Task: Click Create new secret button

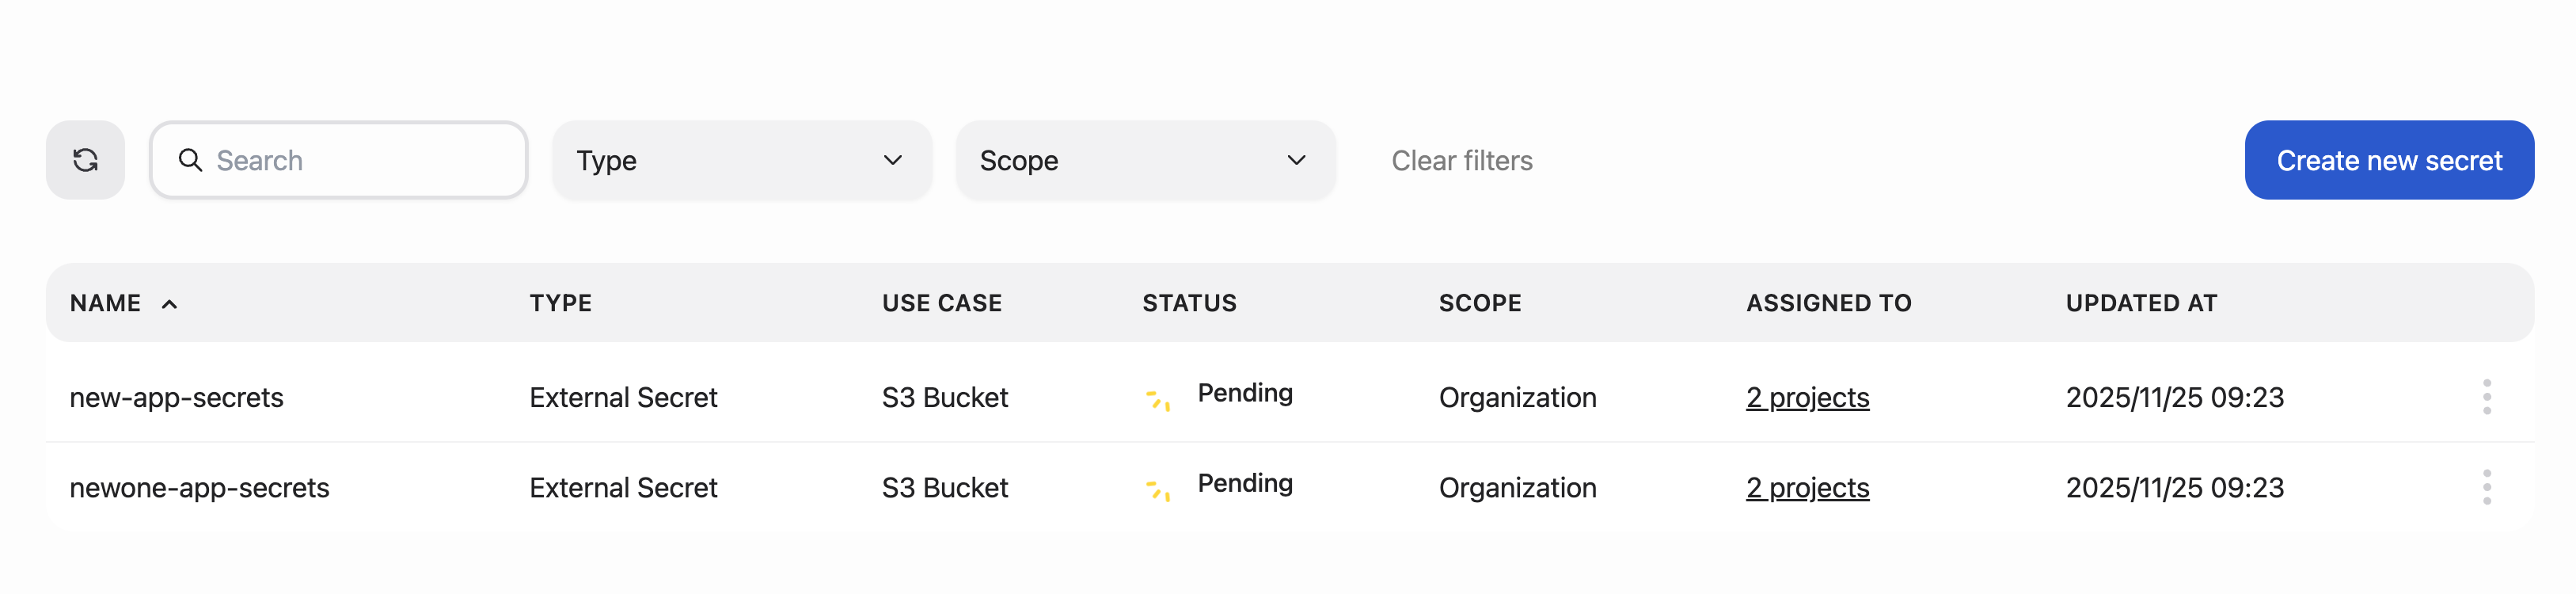Action: 2388,160
